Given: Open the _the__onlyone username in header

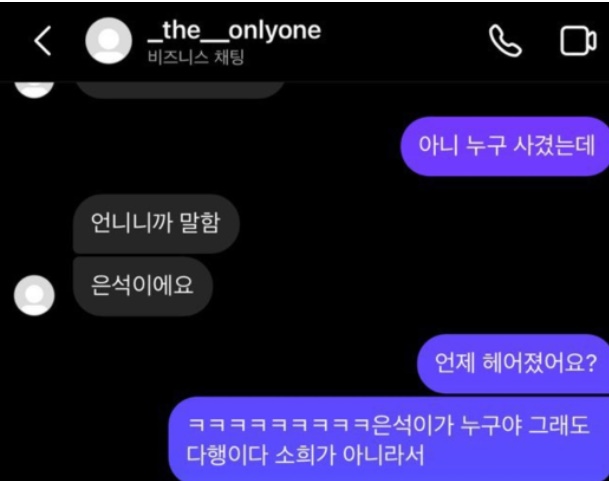Looking at the screenshot, I should (234, 31).
